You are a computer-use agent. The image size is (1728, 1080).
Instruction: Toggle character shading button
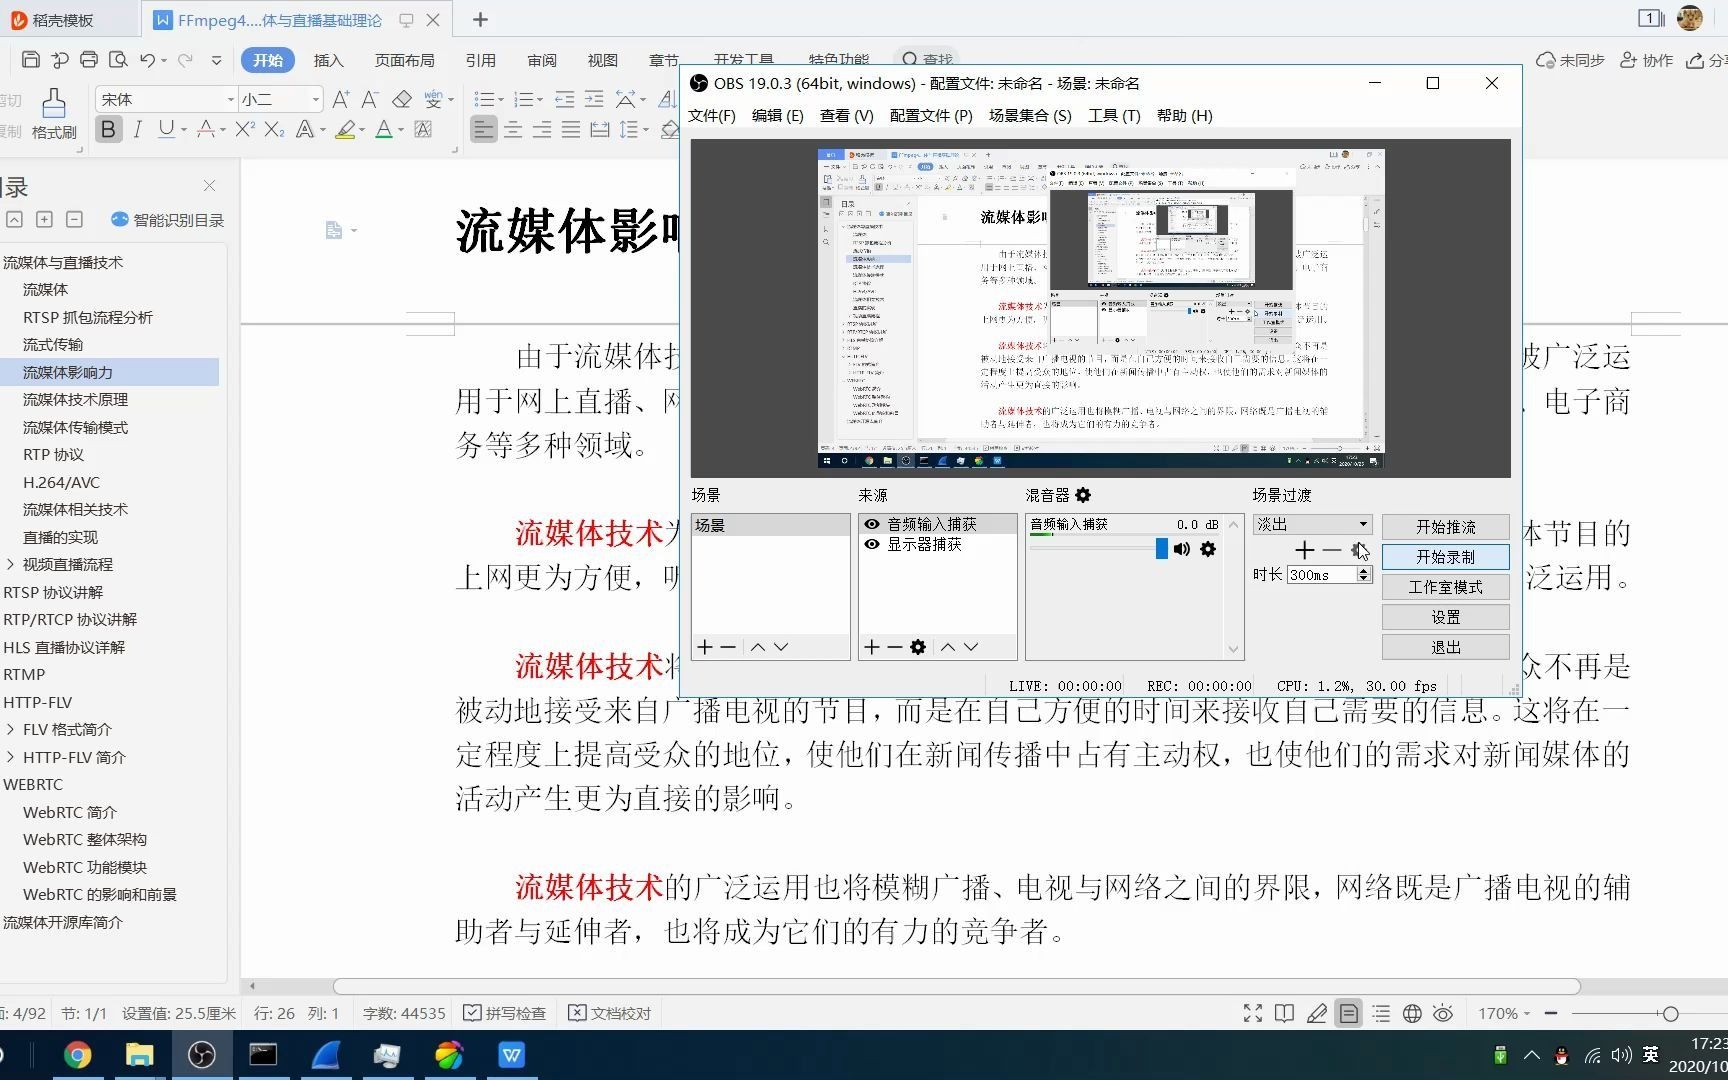pyautogui.click(x=424, y=129)
